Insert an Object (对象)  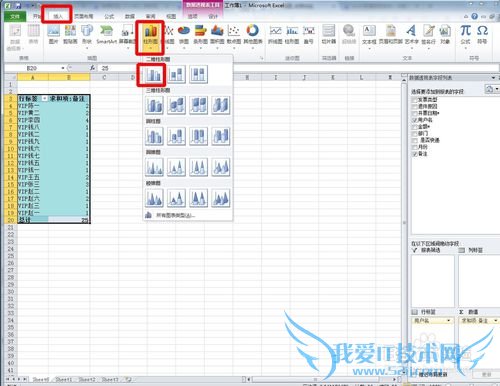[x=445, y=34]
